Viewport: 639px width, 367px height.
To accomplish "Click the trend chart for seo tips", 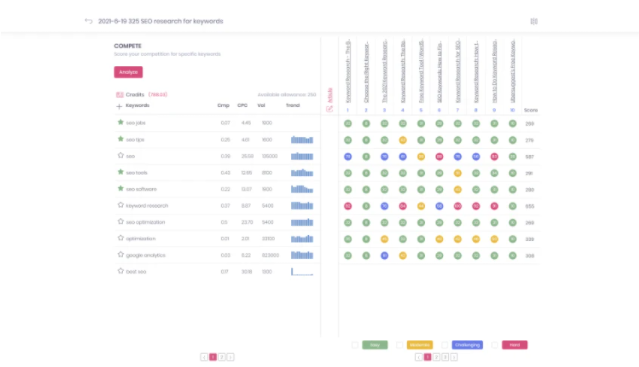I will 302,140.
